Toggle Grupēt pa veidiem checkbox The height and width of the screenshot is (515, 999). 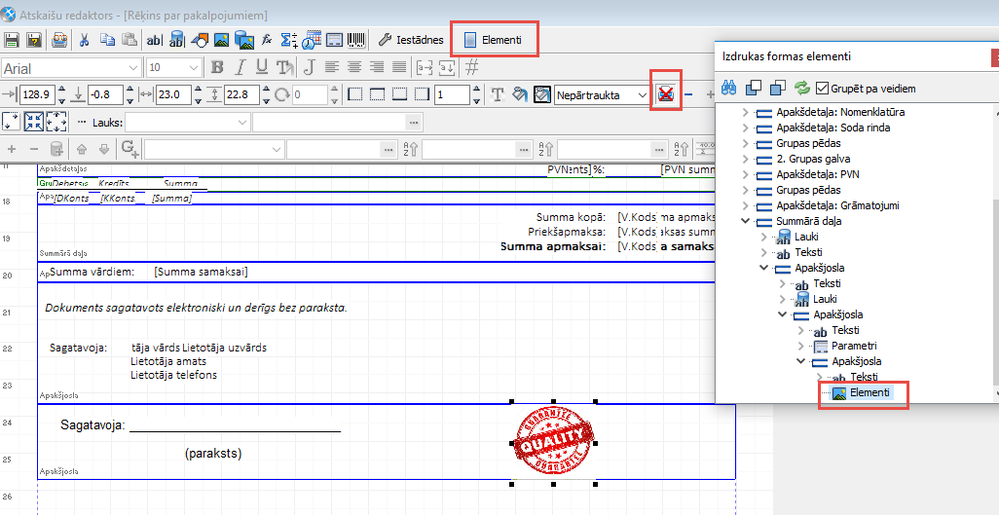[821, 88]
